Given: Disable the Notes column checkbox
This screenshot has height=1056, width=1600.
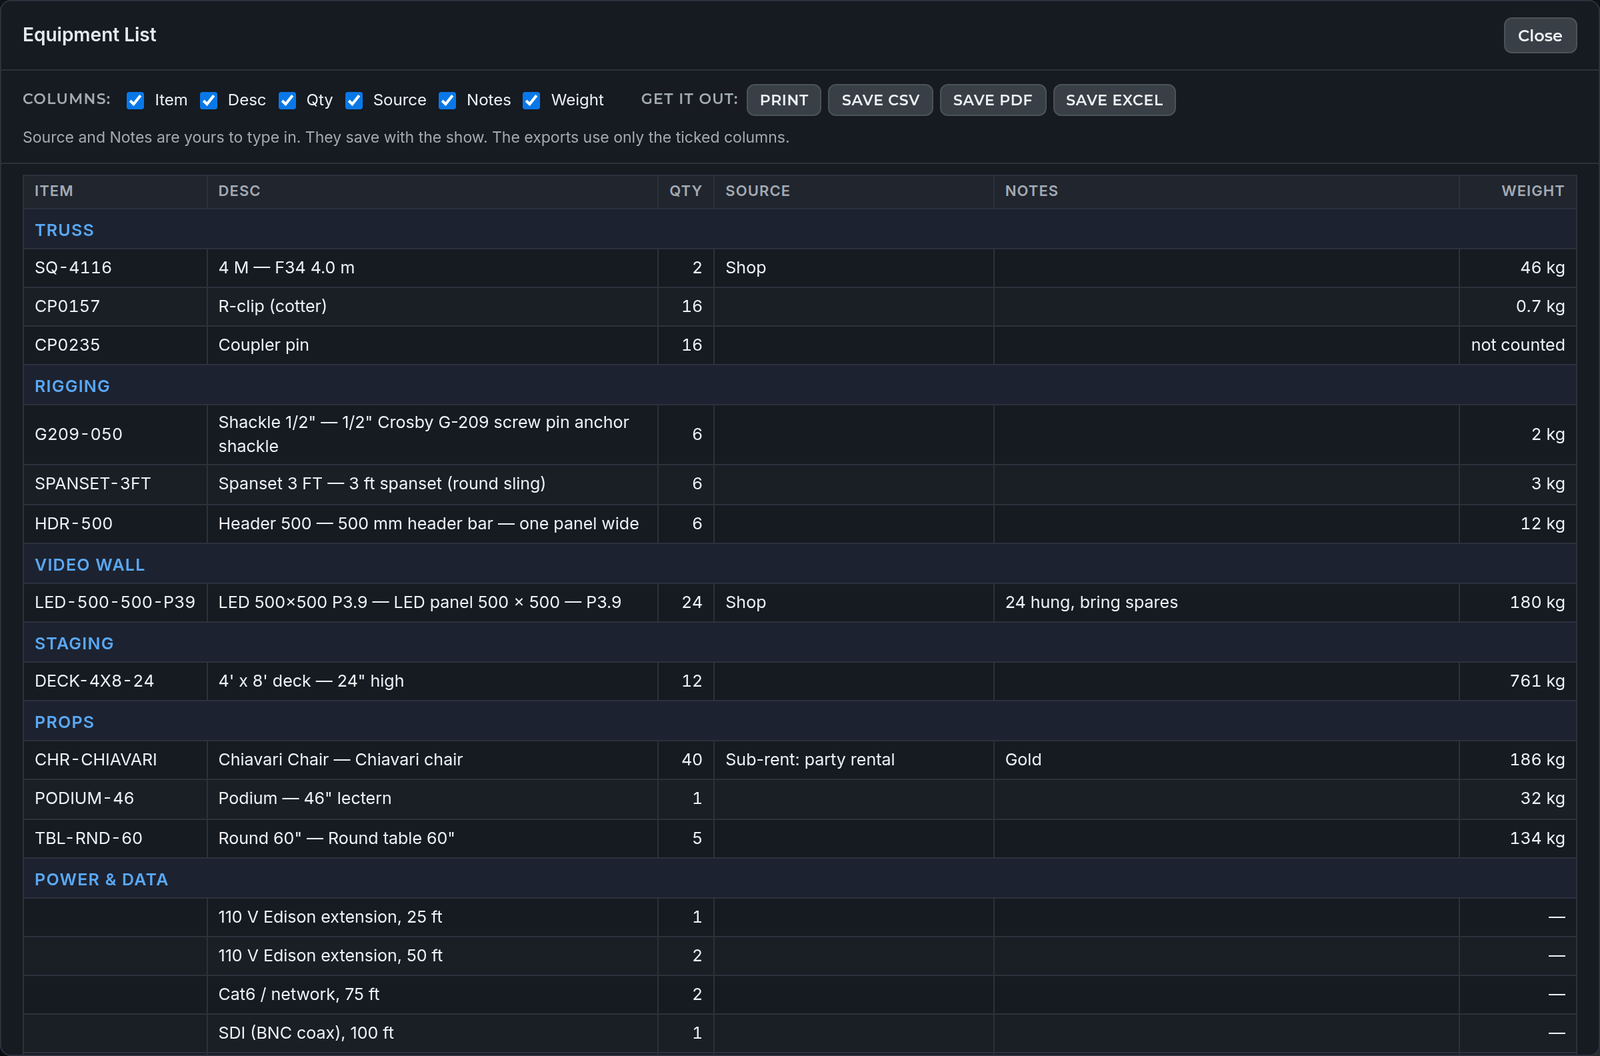Looking at the screenshot, I should (448, 100).
